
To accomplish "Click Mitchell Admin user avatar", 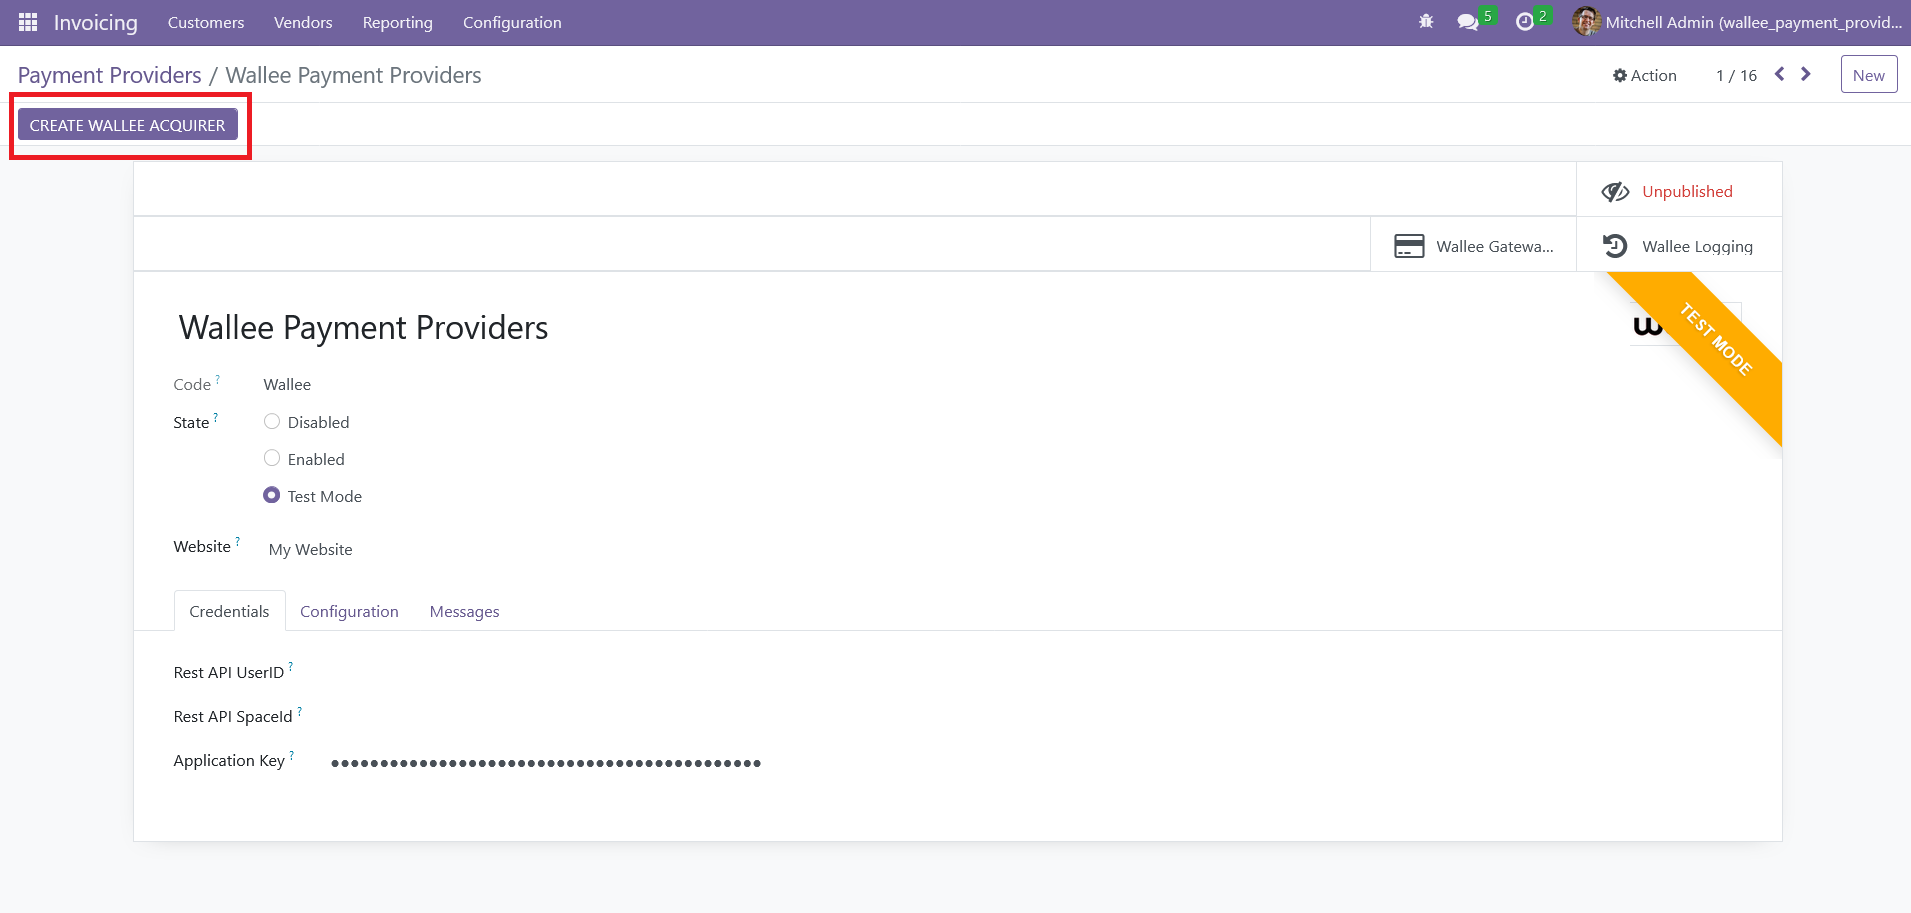I will pyautogui.click(x=1585, y=22).
